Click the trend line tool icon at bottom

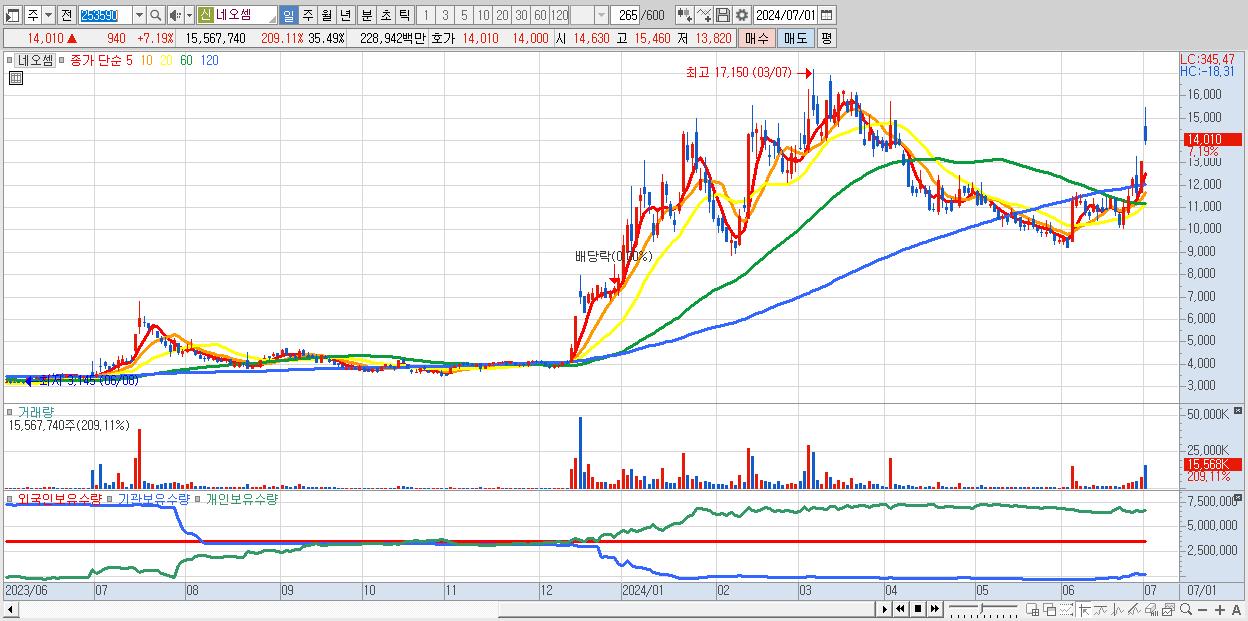tap(1101, 609)
